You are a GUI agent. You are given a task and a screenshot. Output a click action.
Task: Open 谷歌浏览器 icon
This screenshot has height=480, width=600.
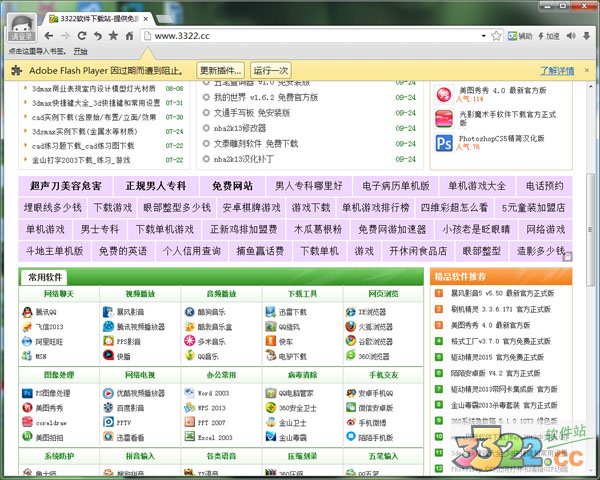coord(351,341)
